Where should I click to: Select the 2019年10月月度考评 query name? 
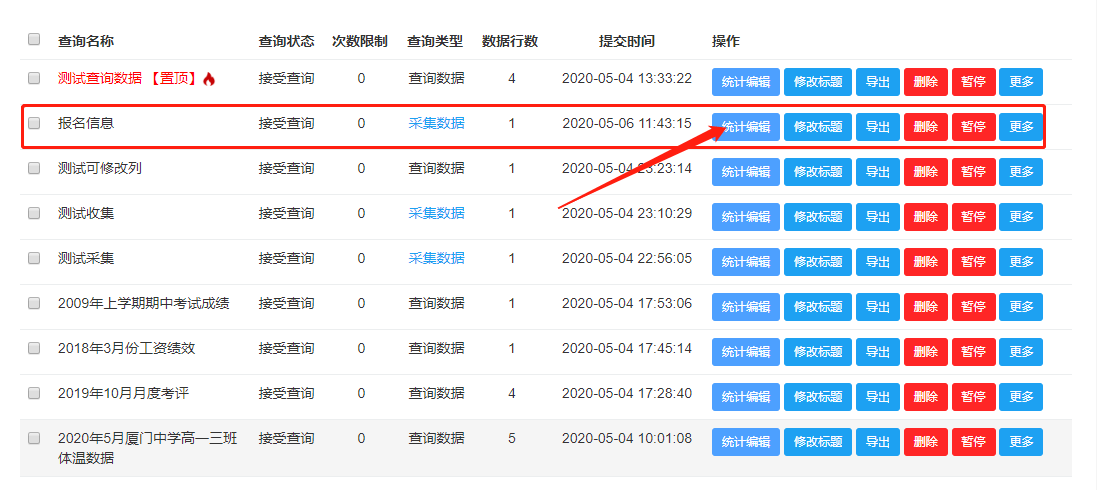click(x=124, y=393)
